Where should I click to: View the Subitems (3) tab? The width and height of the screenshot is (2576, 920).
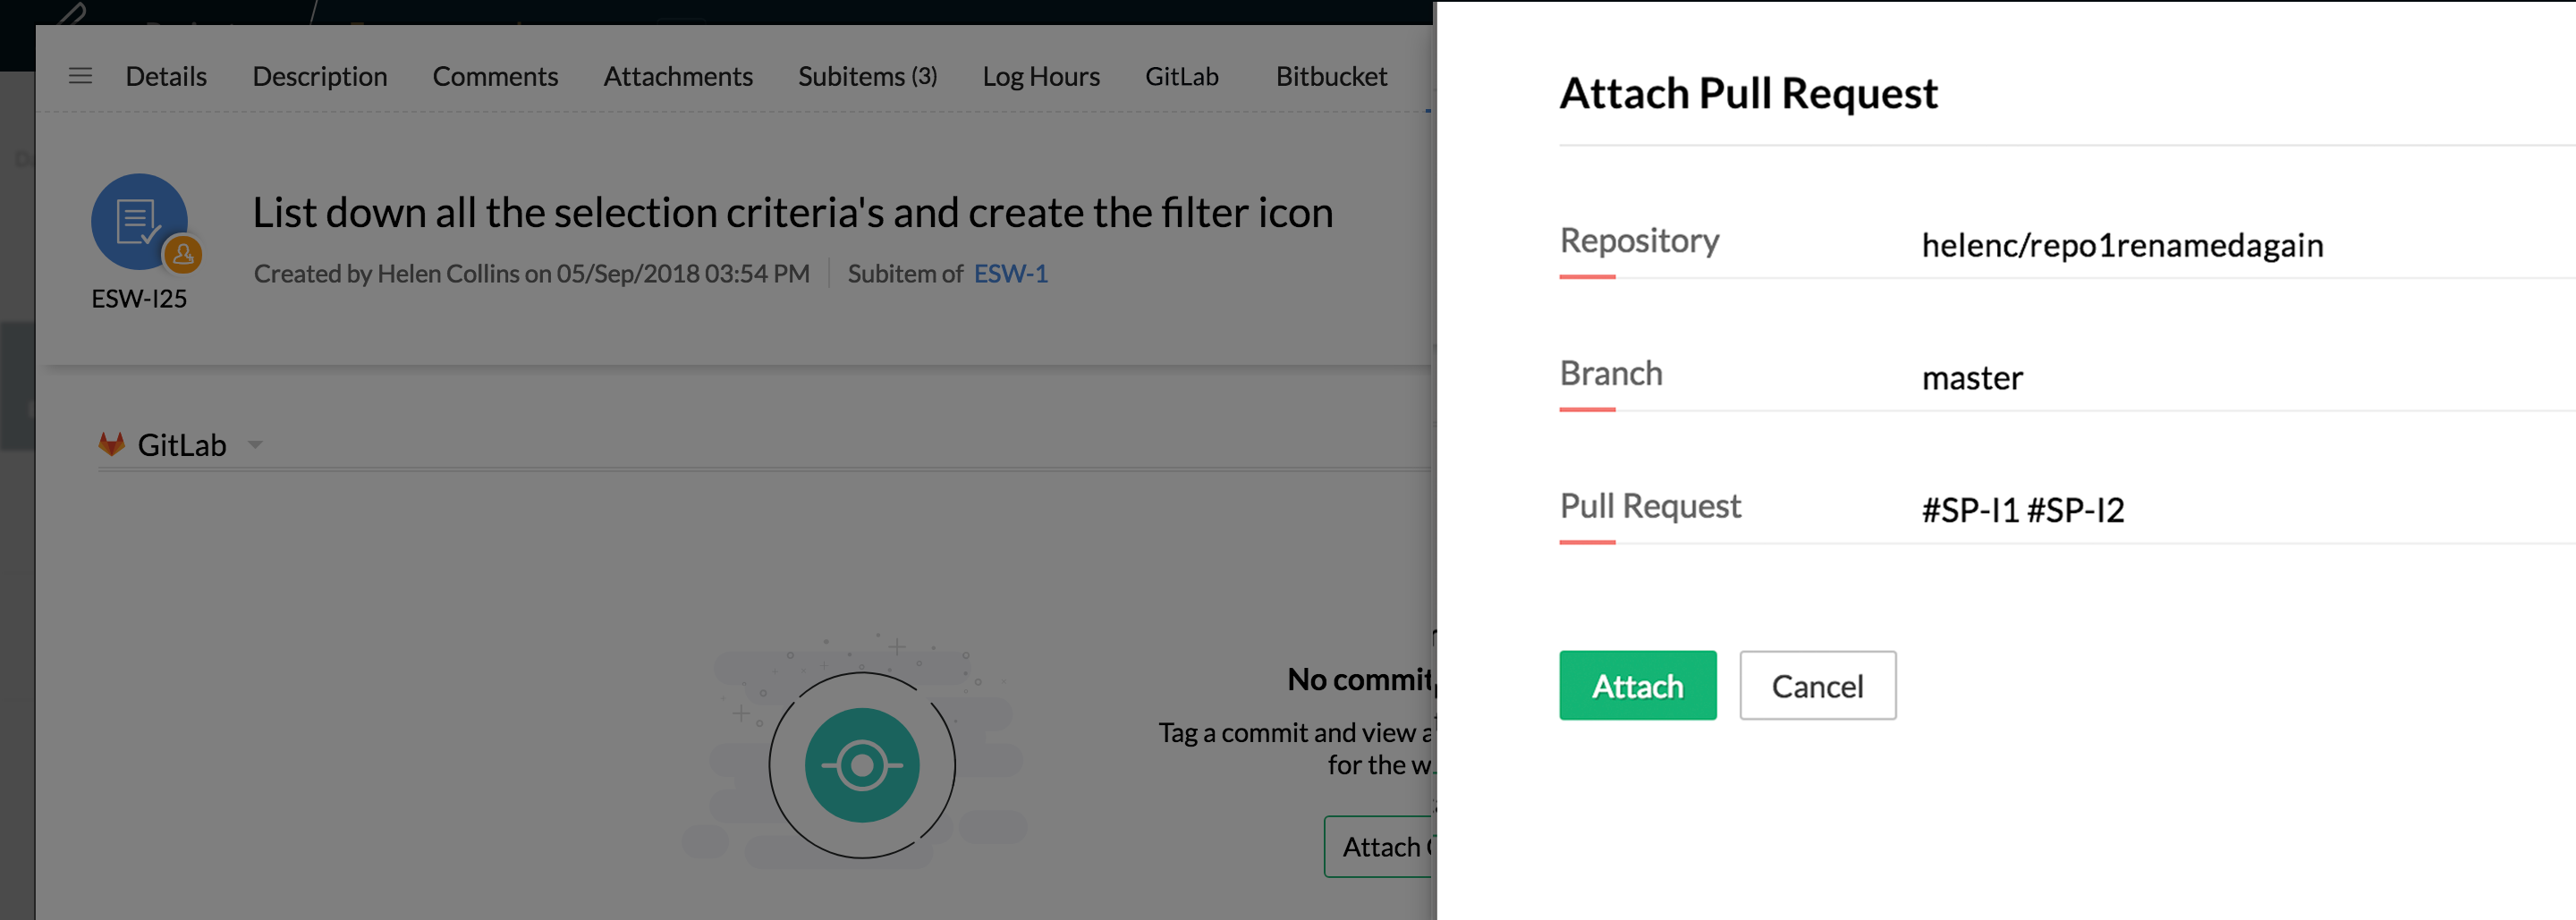click(x=867, y=76)
